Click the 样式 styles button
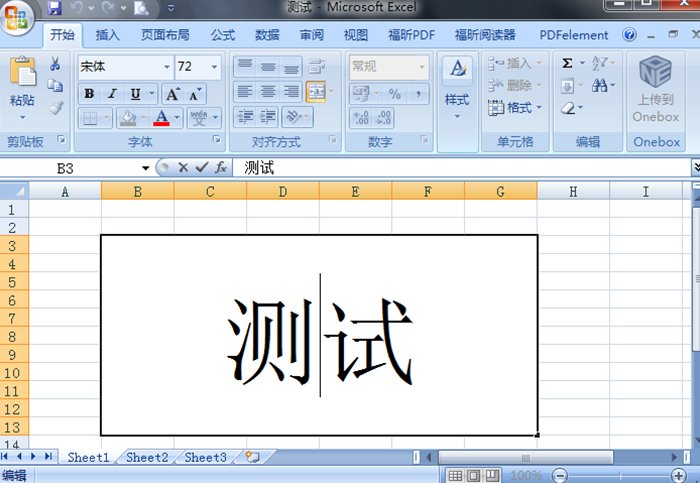 coord(457,100)
